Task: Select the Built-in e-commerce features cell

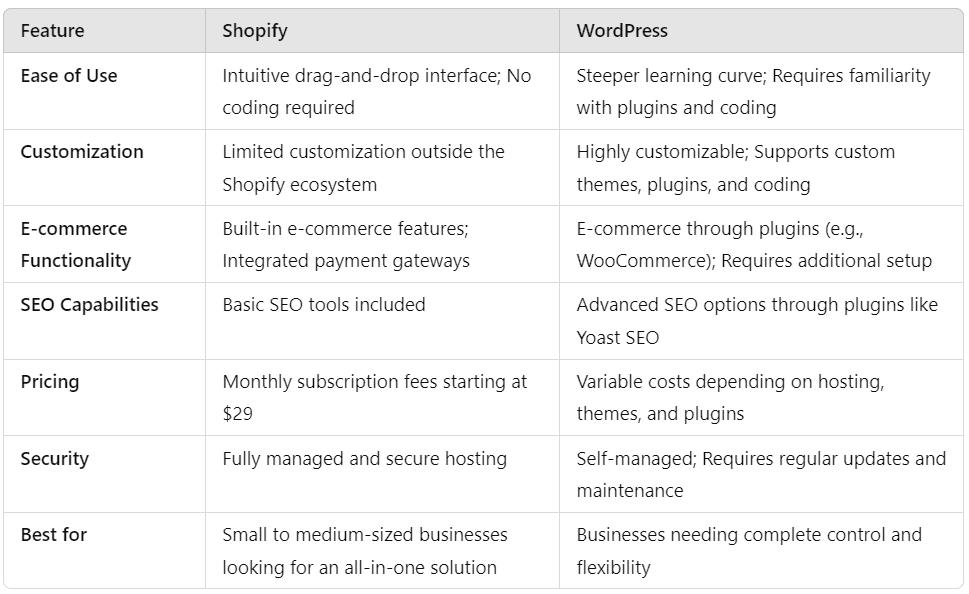Action: pyautogui.click(x=346, y=244)
